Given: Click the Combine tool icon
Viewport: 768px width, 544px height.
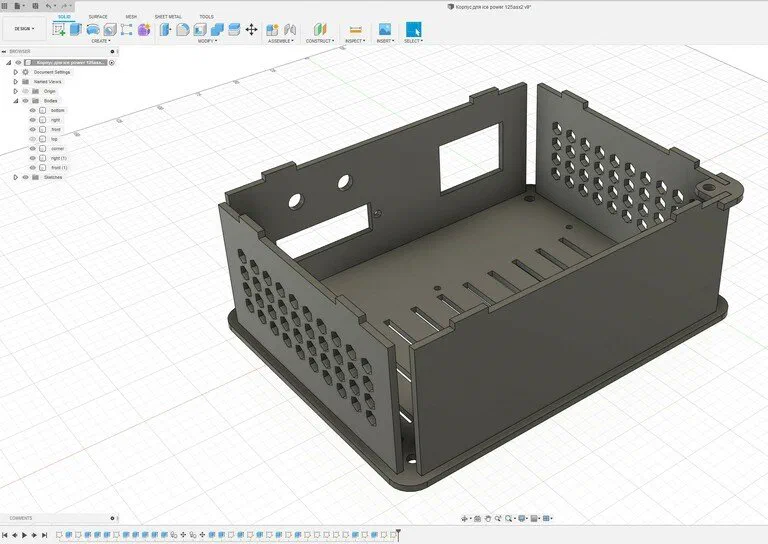Looking at the screenshot, I should pyautogui.click(x=217, y=29).
